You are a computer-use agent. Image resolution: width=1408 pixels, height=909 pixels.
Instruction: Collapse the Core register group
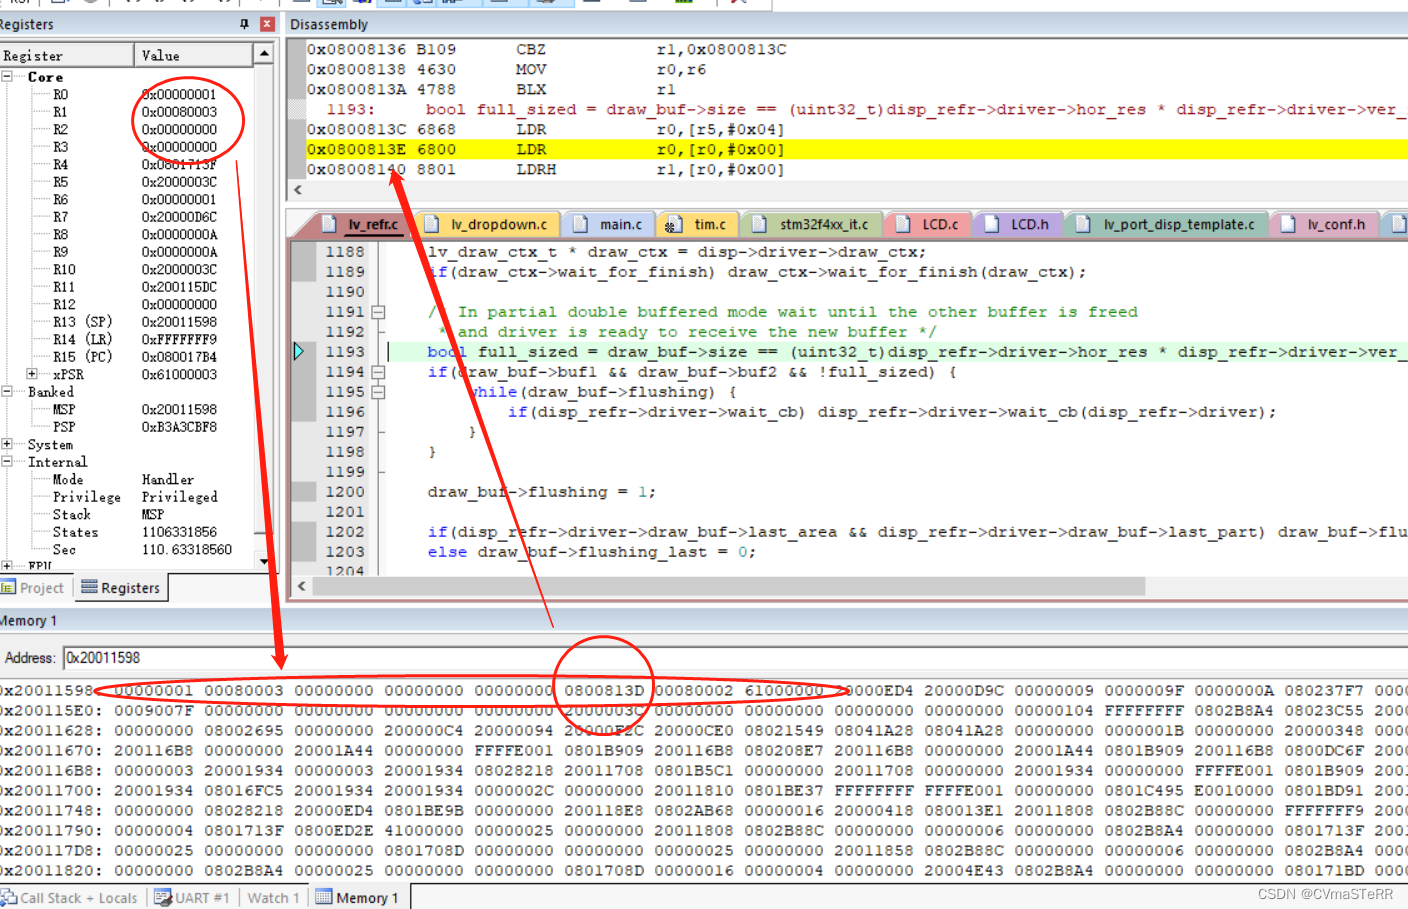pyautogui.click(x=9, y=76)
